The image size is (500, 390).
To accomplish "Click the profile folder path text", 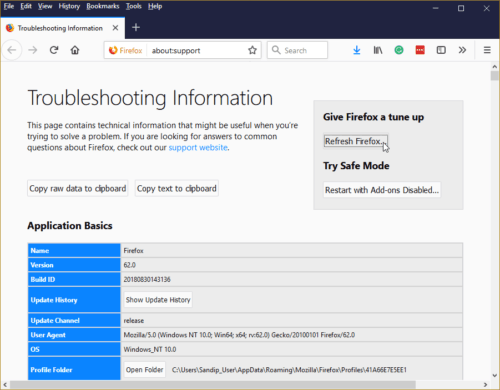I will pyautogui.click(x=289, y=370).
